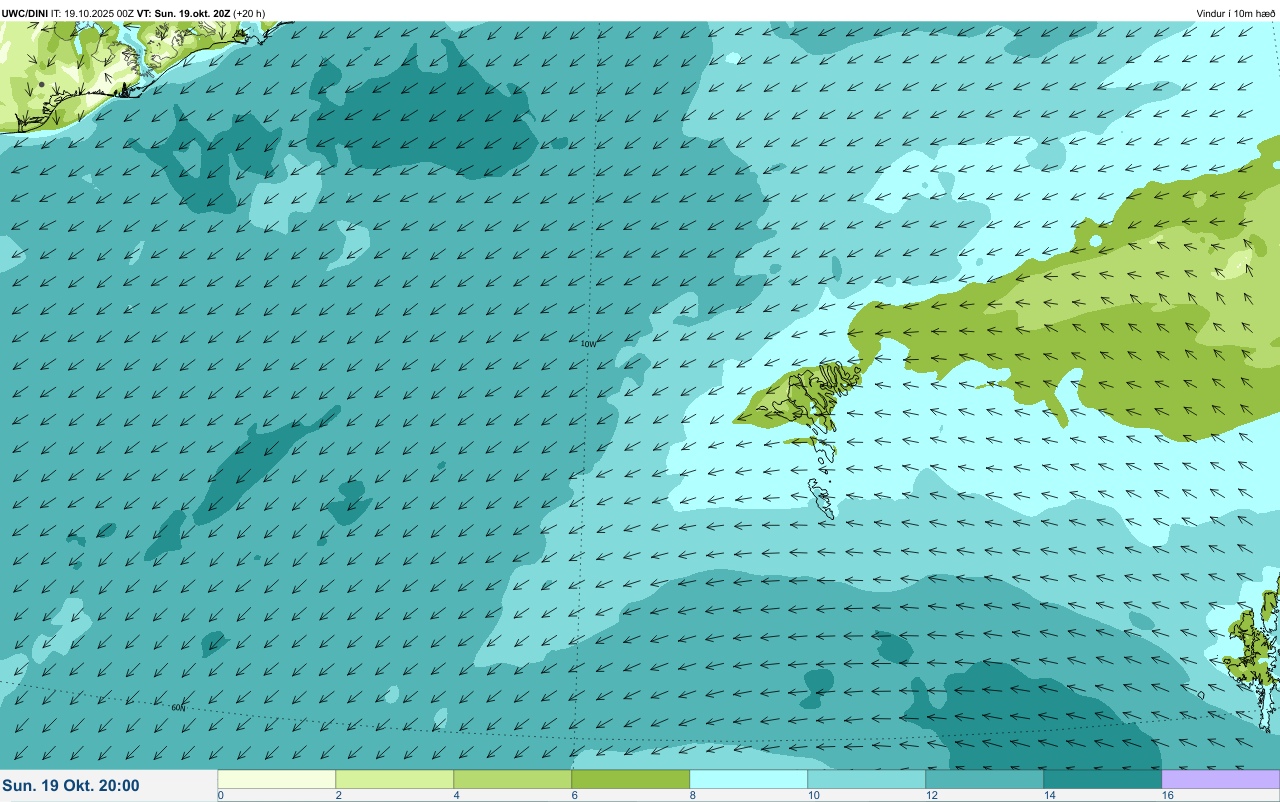Screen dimensions: 1280x802
Task: Click the dark teal 14–16 legend swatch
Action: tap(1103, 779)
